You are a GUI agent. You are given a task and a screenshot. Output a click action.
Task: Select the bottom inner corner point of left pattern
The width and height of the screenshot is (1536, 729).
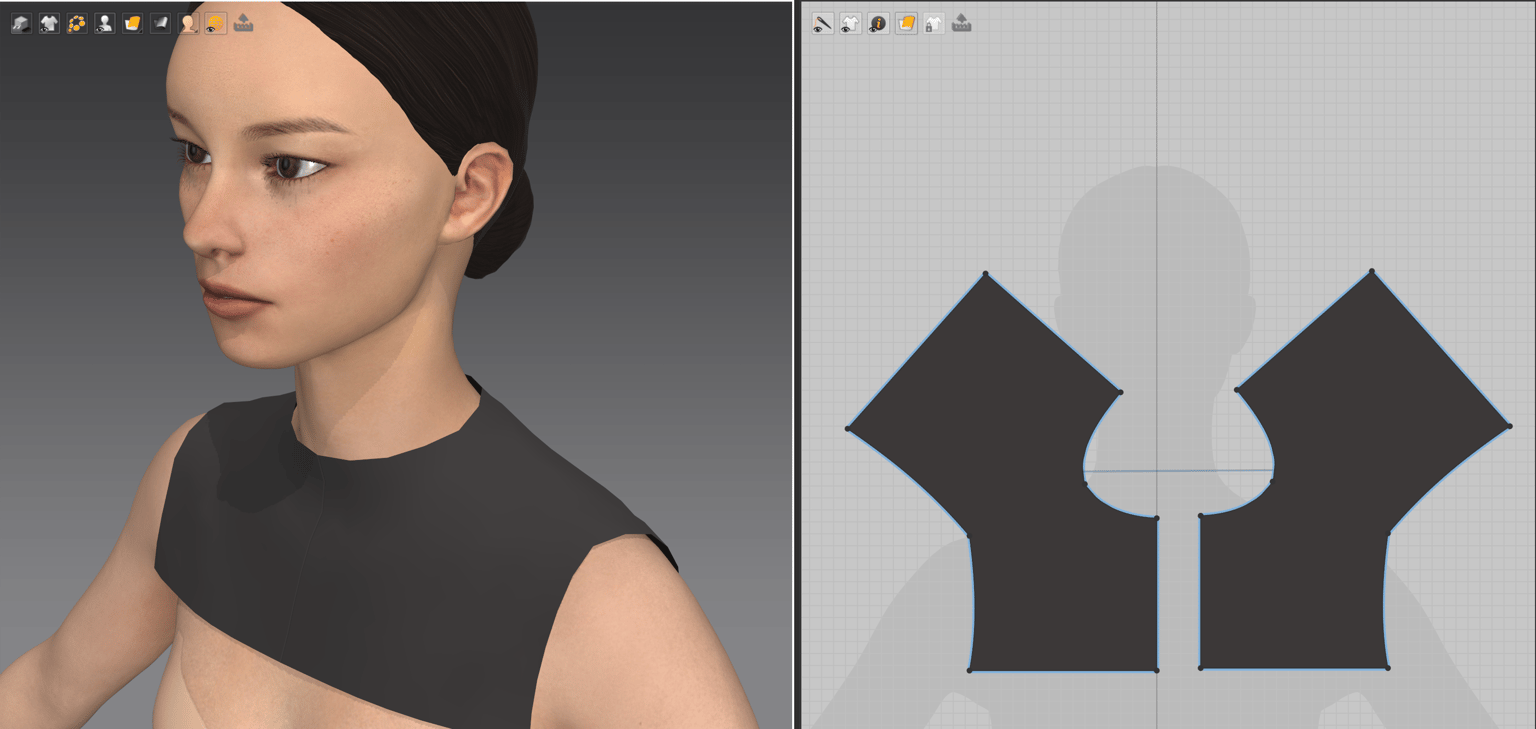(x=1157, y=670)
